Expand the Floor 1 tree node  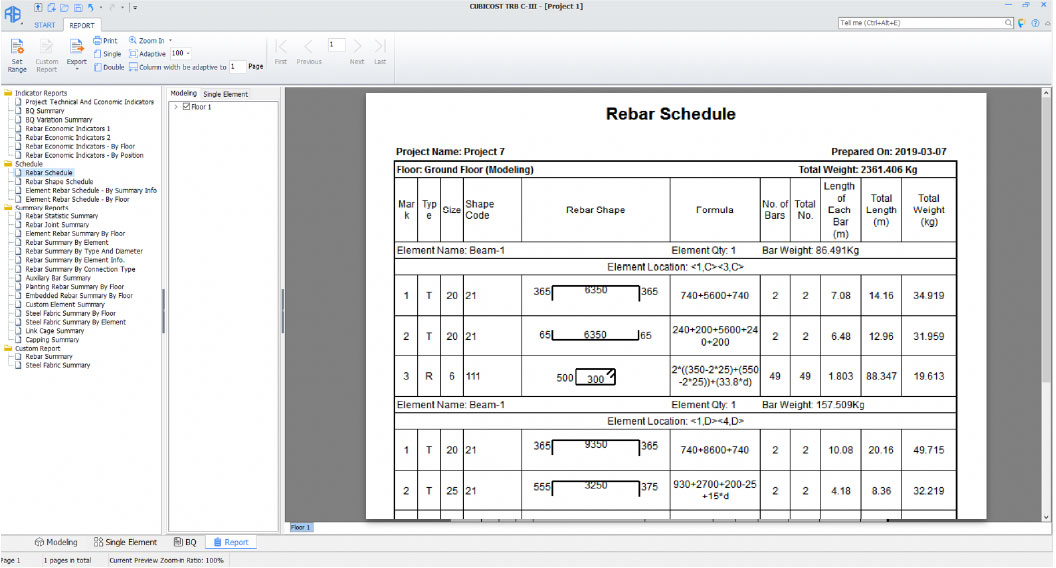pos(176,106)
